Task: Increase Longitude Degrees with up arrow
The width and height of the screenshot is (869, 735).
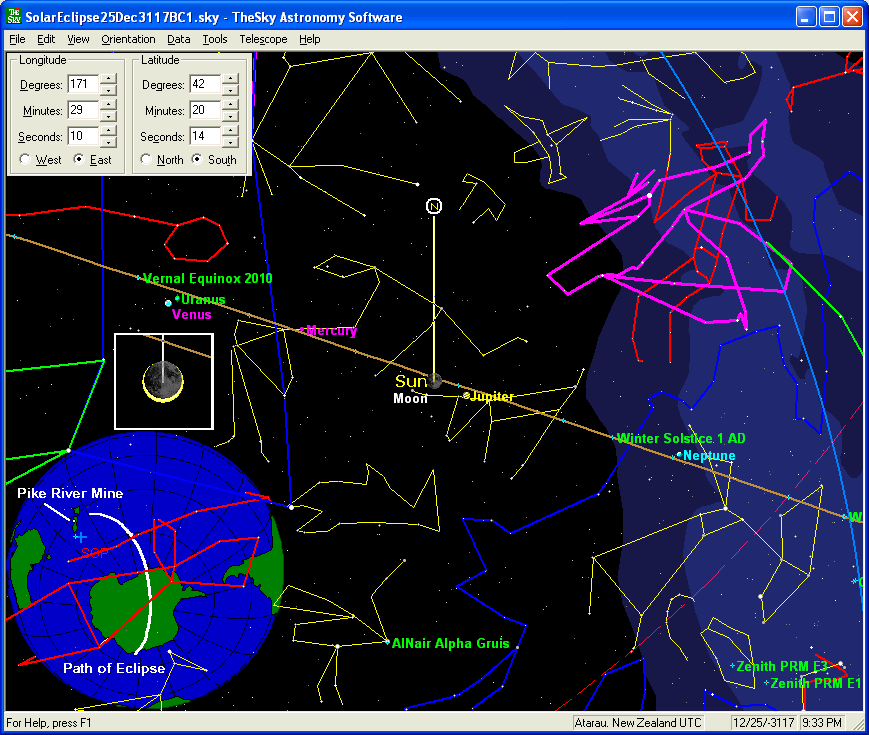Action: (109, 79)
